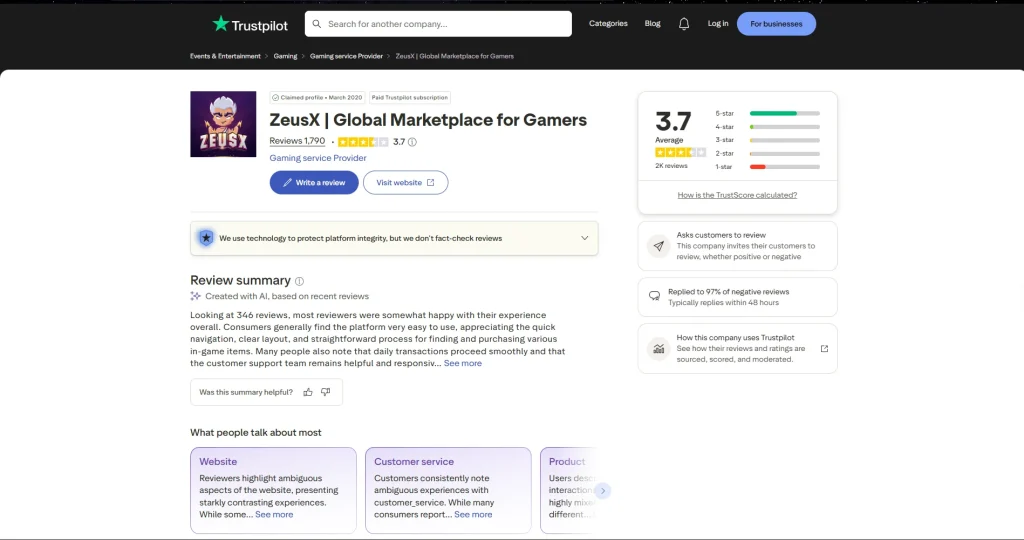Go to Events & Entertainment breadcrumb
Screen dimensions: 1024x540
click(225, 56)
